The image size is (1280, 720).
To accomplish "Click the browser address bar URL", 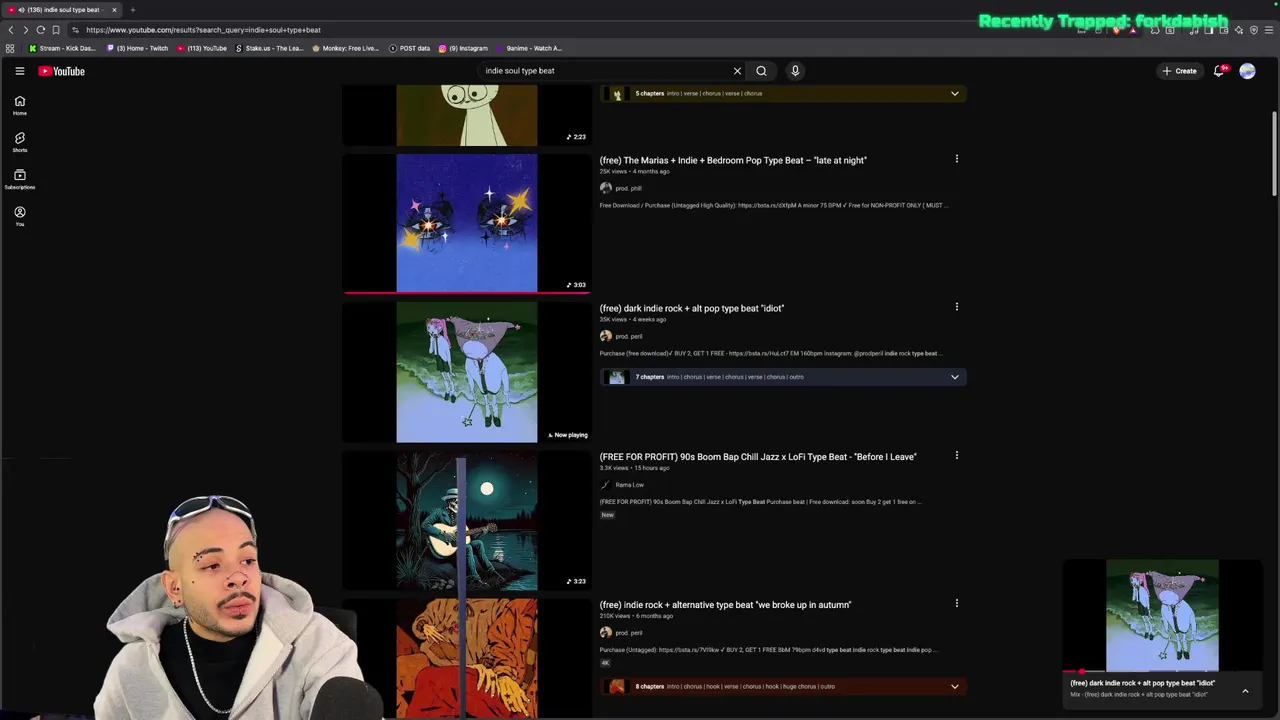I will click(x=203, y=30).
